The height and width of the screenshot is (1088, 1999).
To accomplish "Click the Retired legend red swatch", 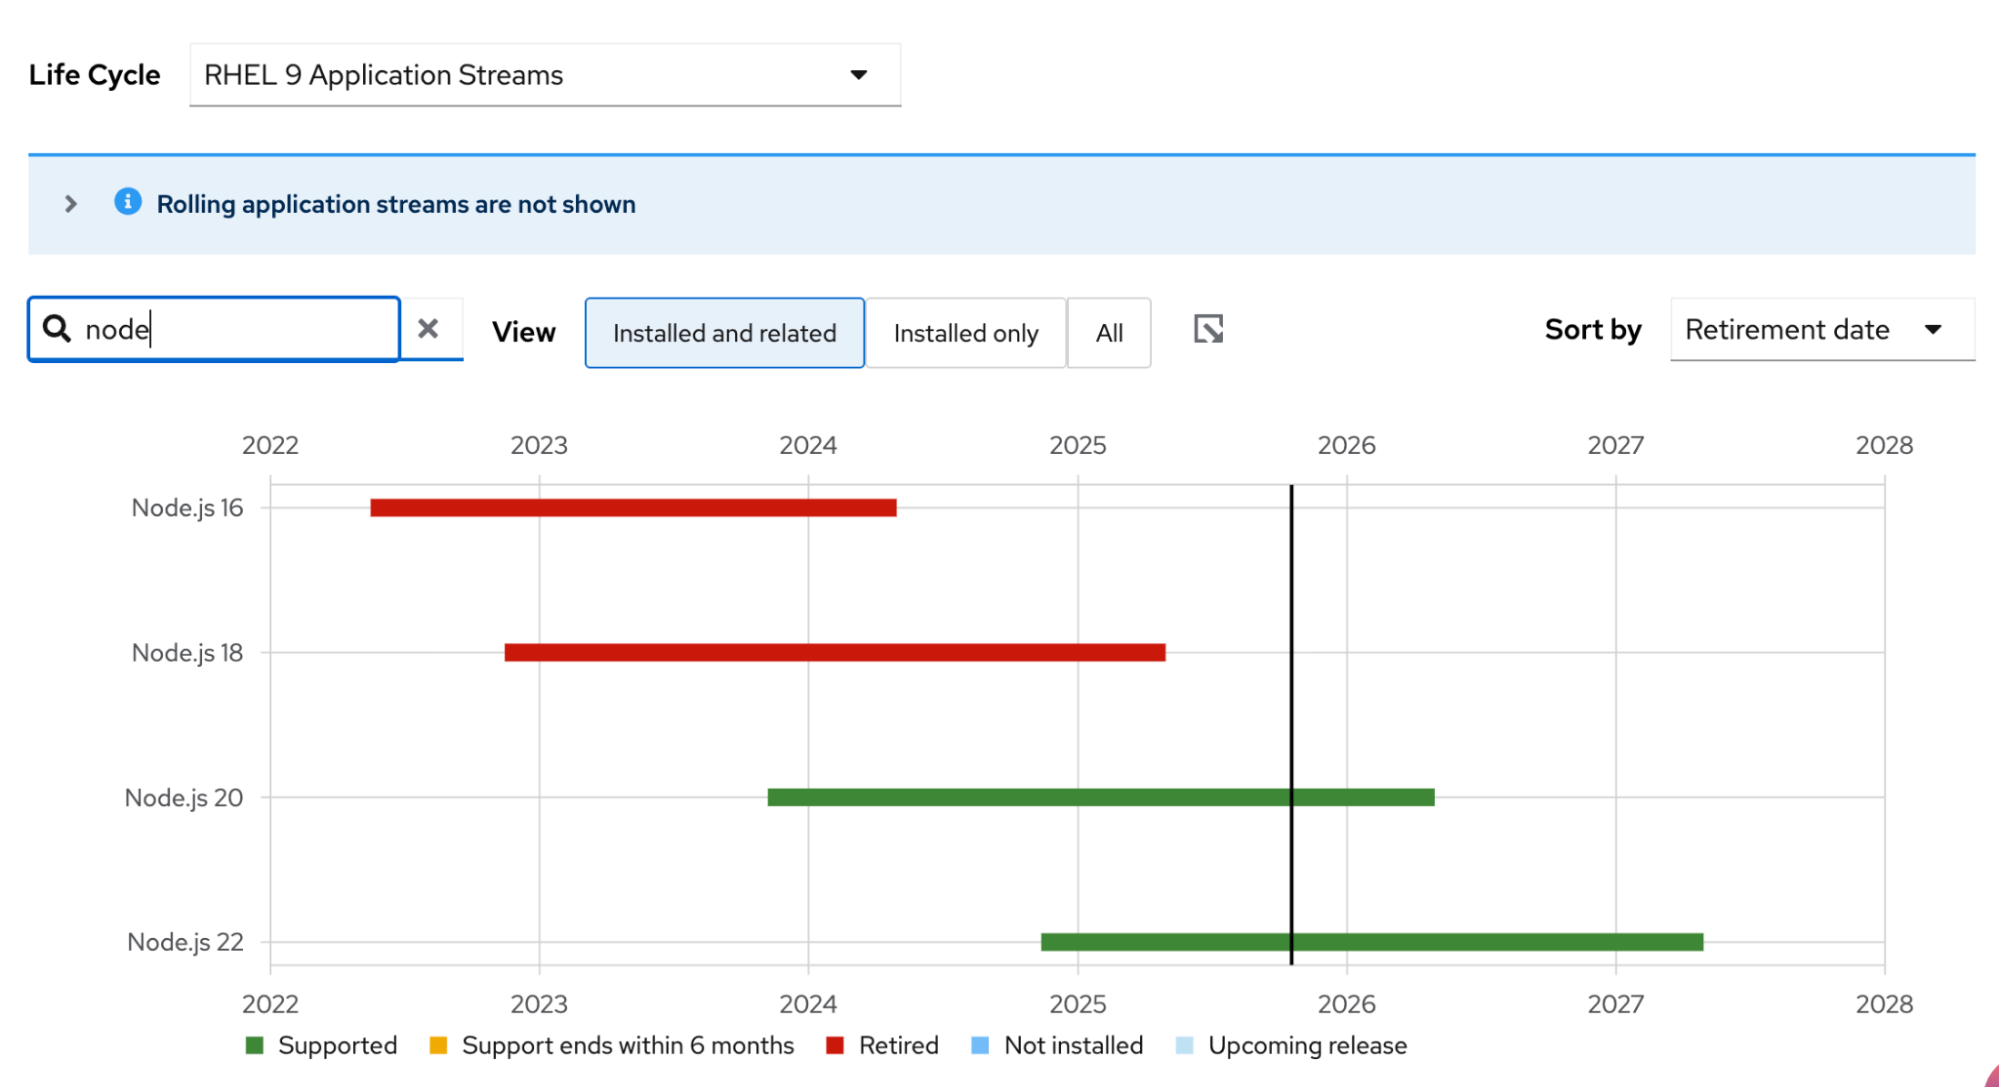I will pyautogui.click(x=835, y=1045).
